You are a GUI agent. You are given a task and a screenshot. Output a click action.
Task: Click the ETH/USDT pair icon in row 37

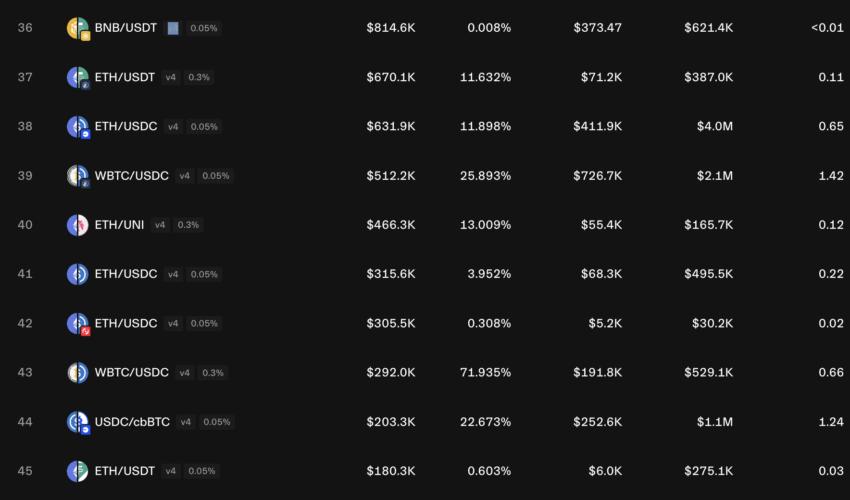(x=78, y=78)
